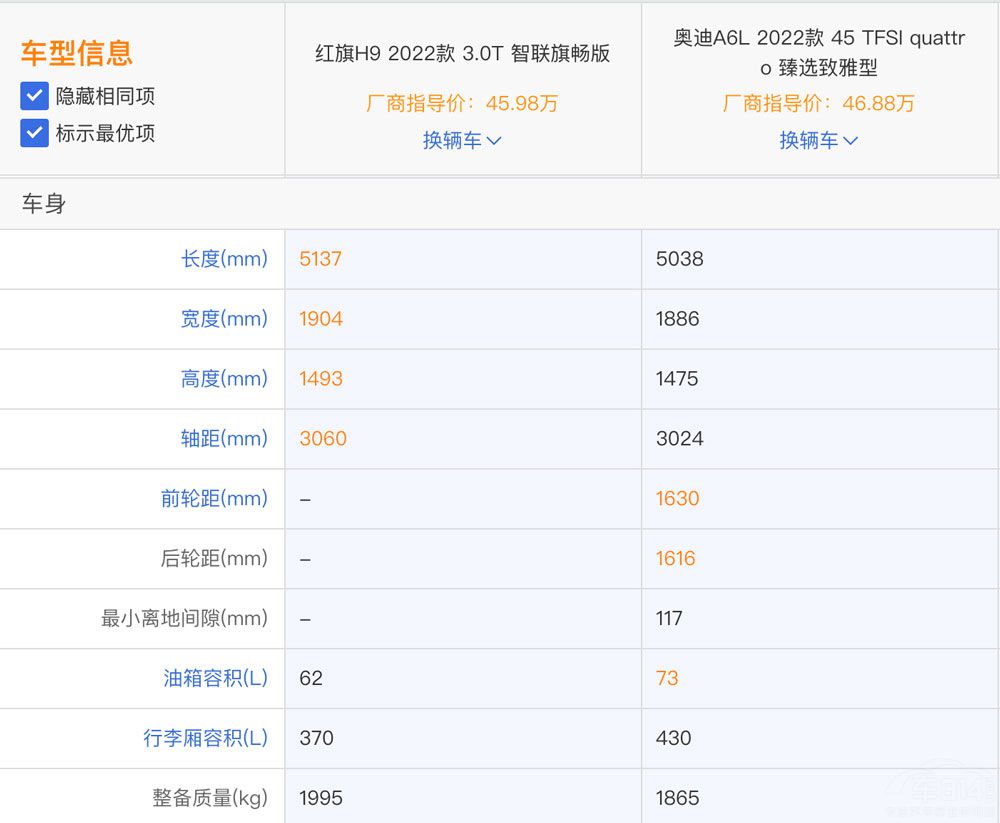Select the 后轮距(mm) row label
Screen dimensions: 1000x823
pyautogui.click(x=214, y=559)
